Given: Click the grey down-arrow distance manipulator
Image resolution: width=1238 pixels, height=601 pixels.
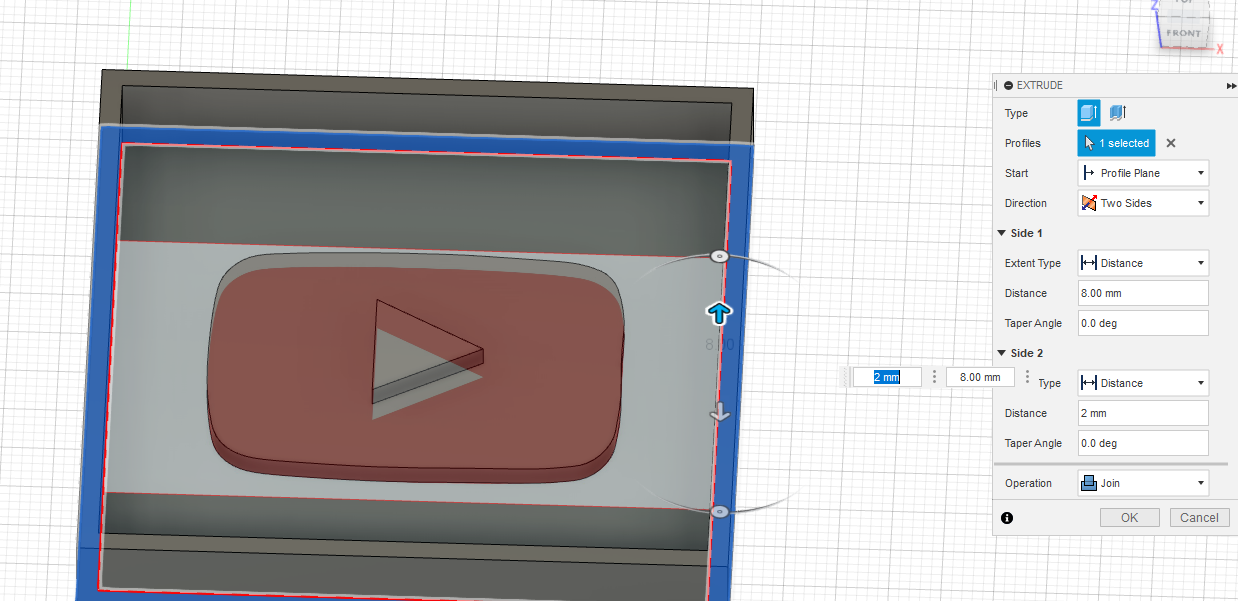Looking at the screenshot, I should click(720, 412).
